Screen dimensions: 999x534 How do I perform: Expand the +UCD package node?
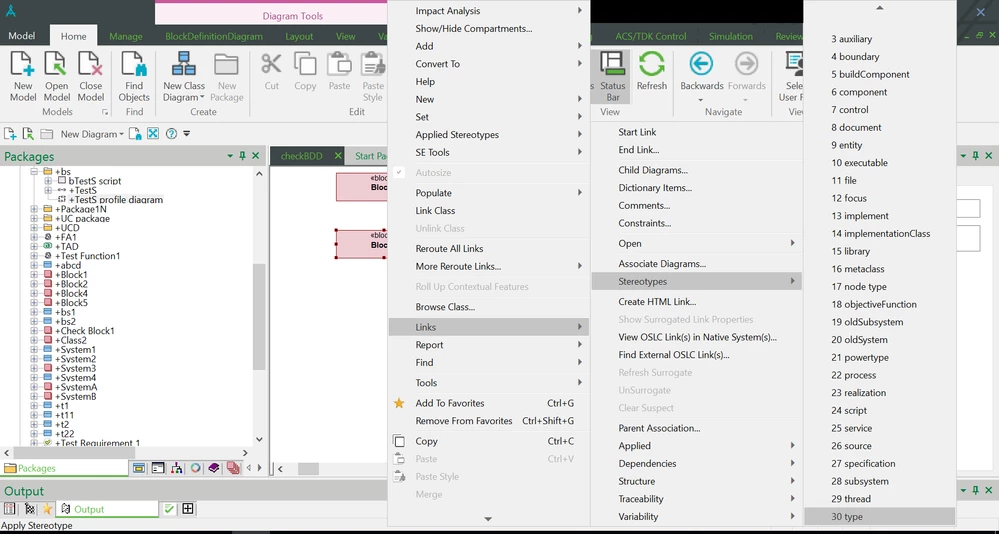[x=34, y=227]
